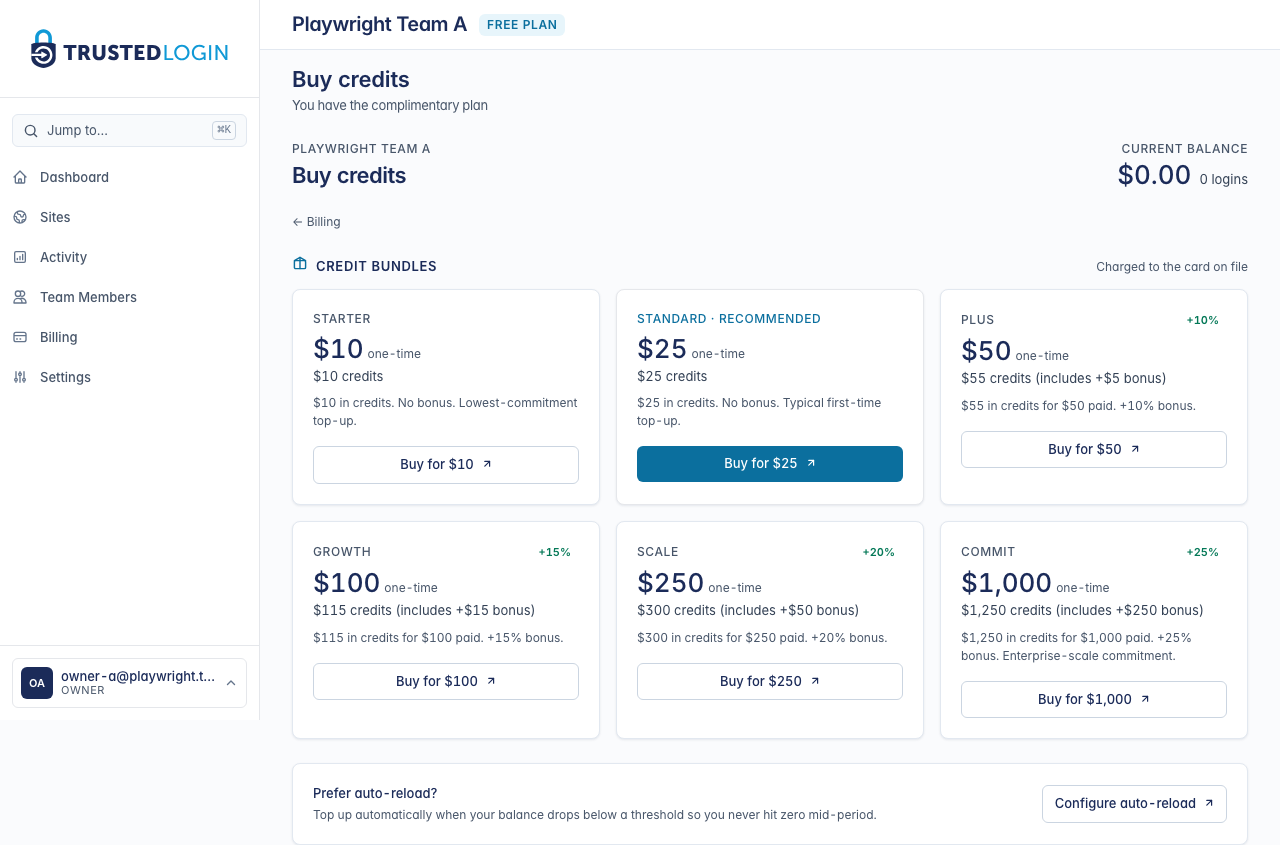Open Settings via its sliders icon
1280x845 pixels.
(19, 377)
